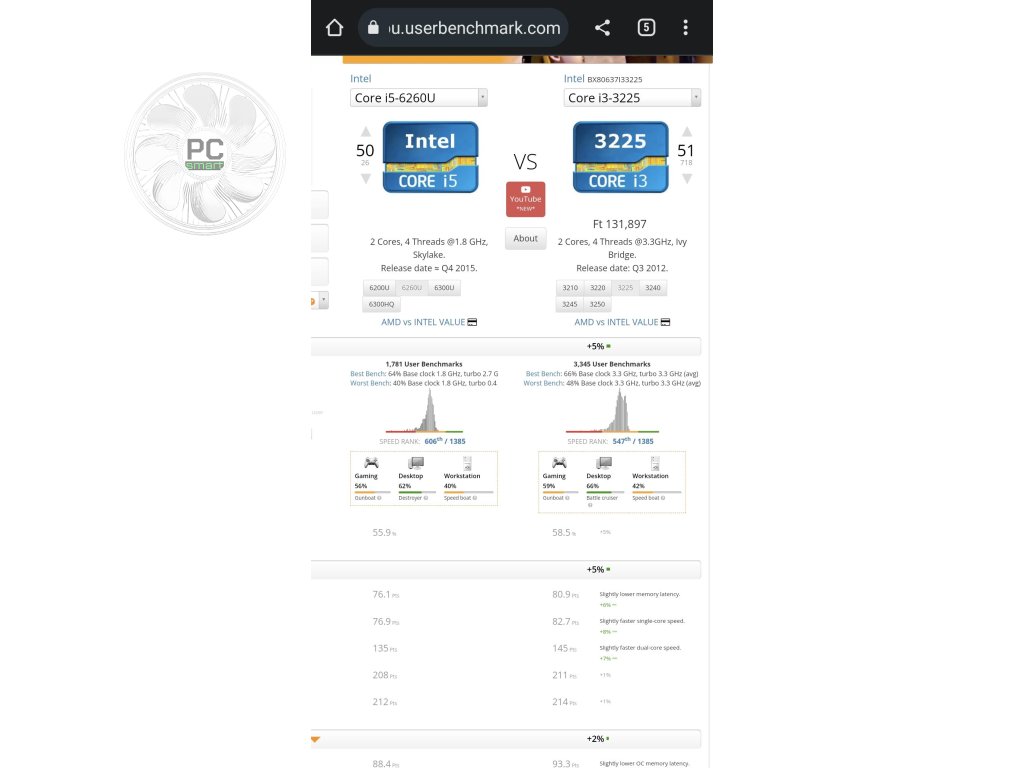Click the +2% section header bar
This screenshot has width=1024, height=768.
[506, 739]
